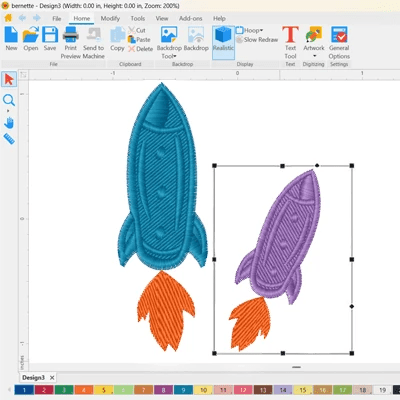The image size is (400, 400).
Task: Toggle Realistic display mode
Action: click(x=223, y=42)
